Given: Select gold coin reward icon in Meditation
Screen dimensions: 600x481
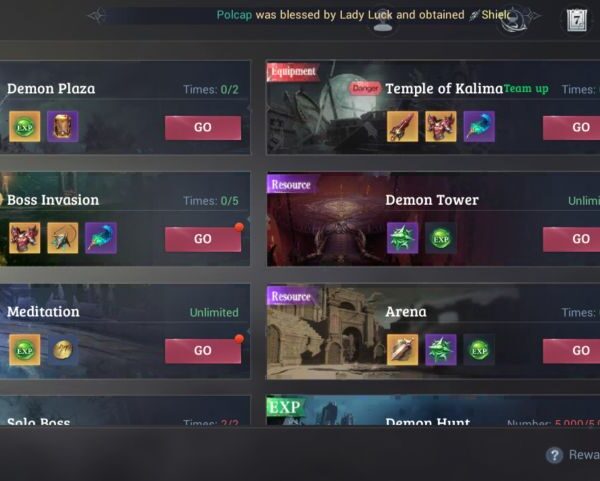Looking at the screenshot, I should pyautogui.click(x=63, y=350).
